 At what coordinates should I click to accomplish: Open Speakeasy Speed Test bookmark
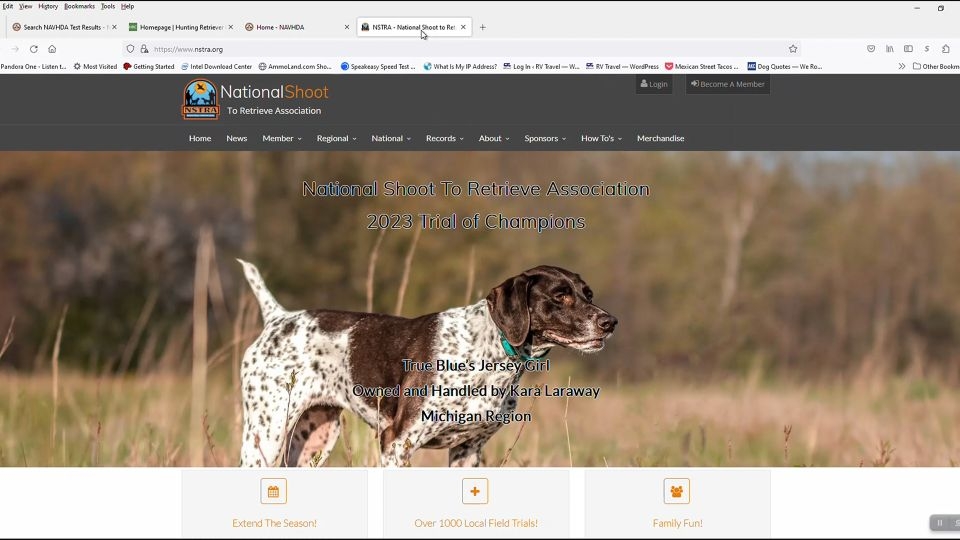tap(378, 66)
